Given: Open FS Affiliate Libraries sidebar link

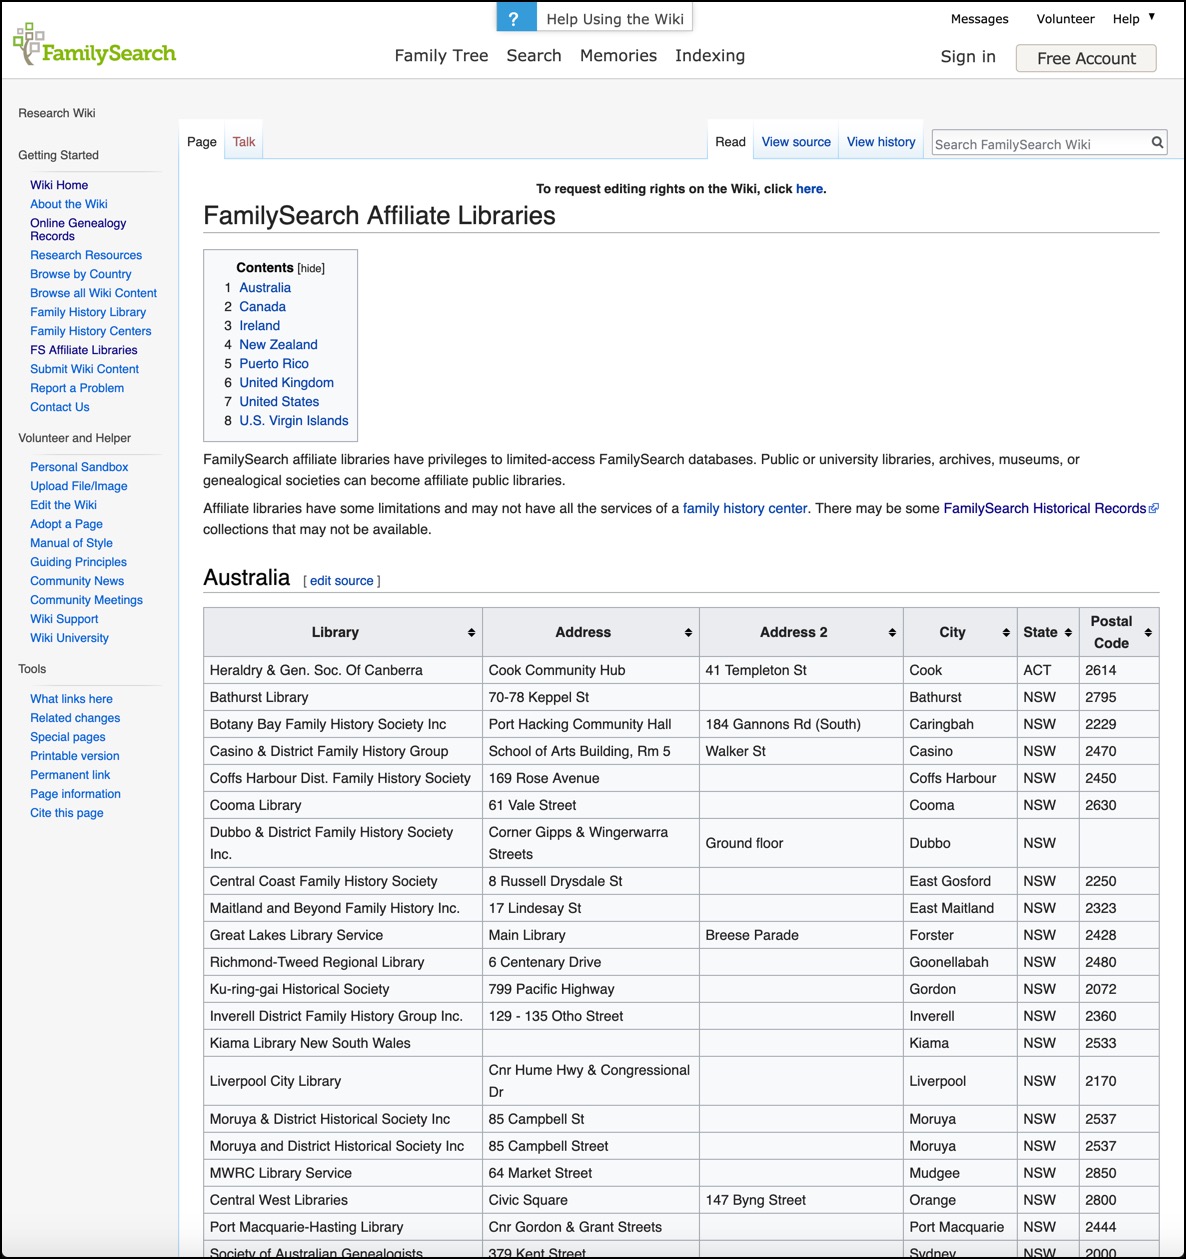Looking at the screenshot, I should 84,350.
